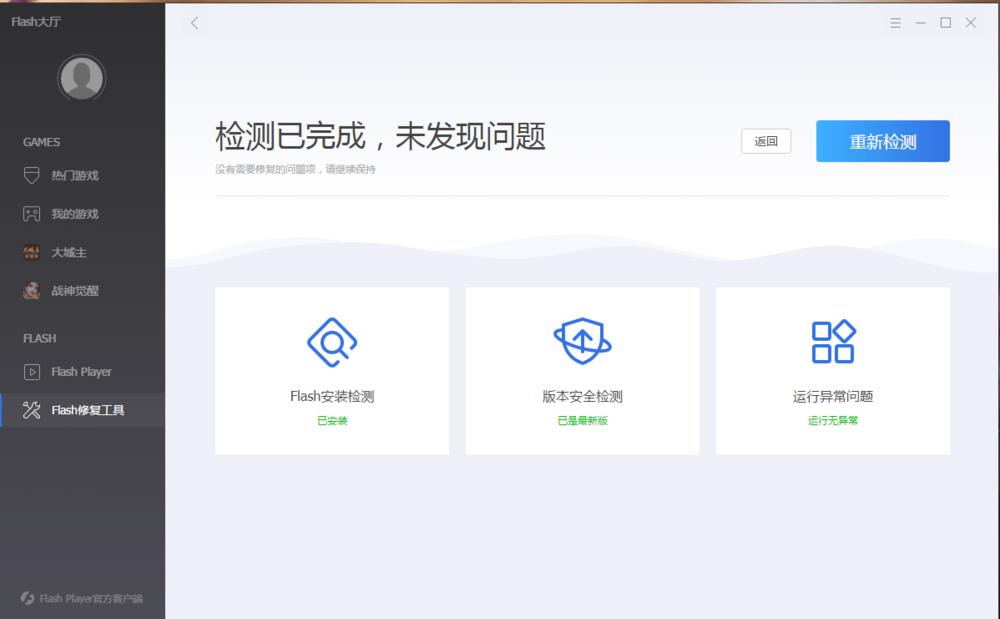1000x619 pixels.
Task: Select the Flash修复工具 wrench icon
Action: pos(31,410)
